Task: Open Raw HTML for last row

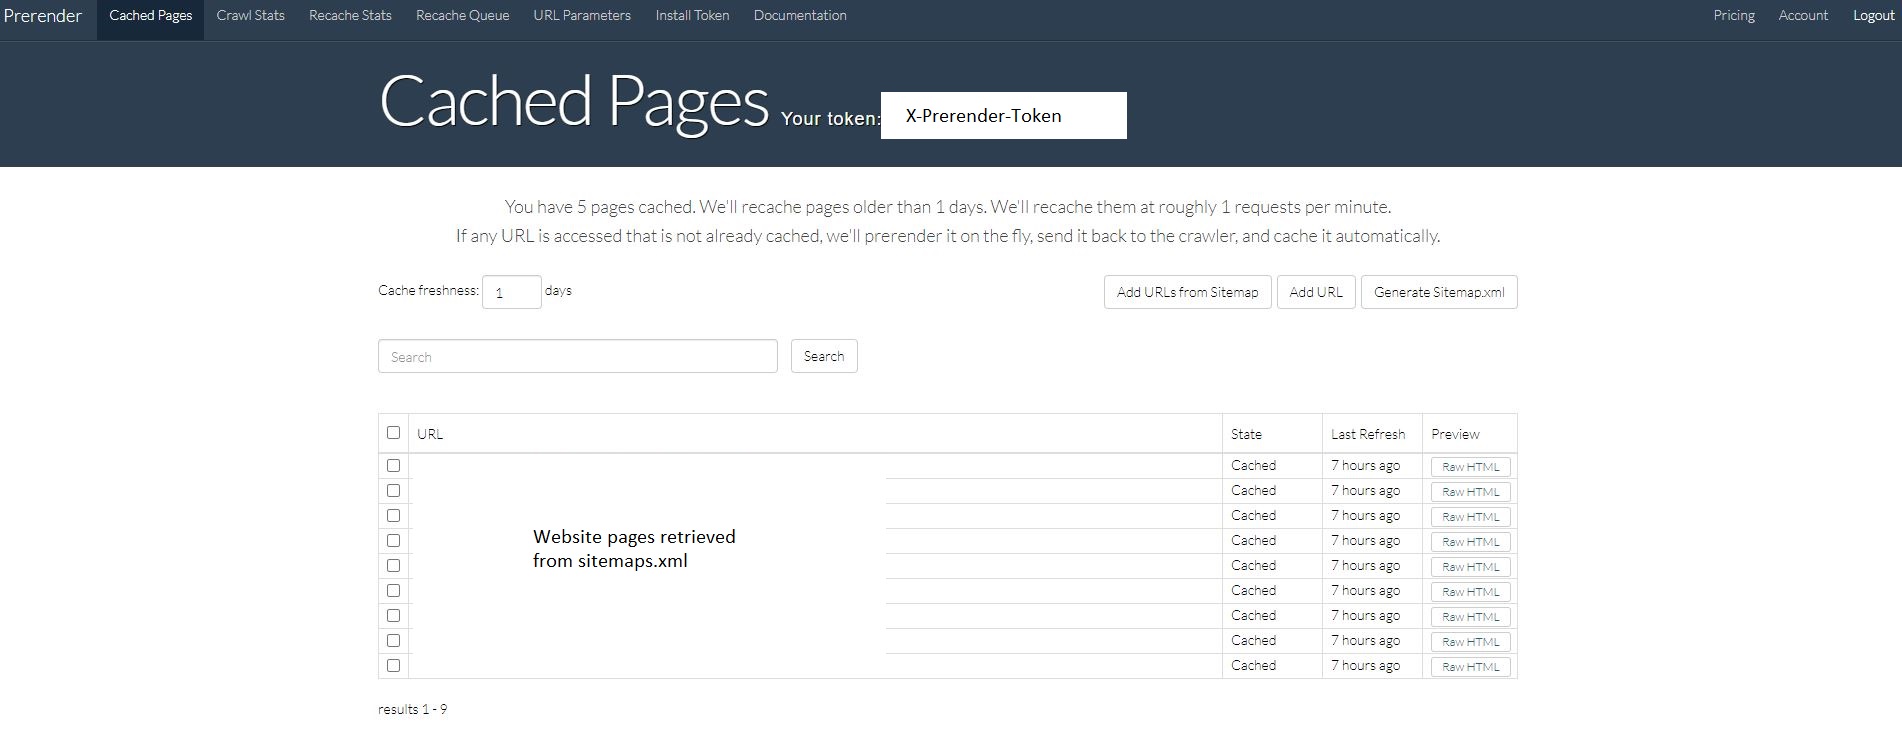Action: 1470,667
